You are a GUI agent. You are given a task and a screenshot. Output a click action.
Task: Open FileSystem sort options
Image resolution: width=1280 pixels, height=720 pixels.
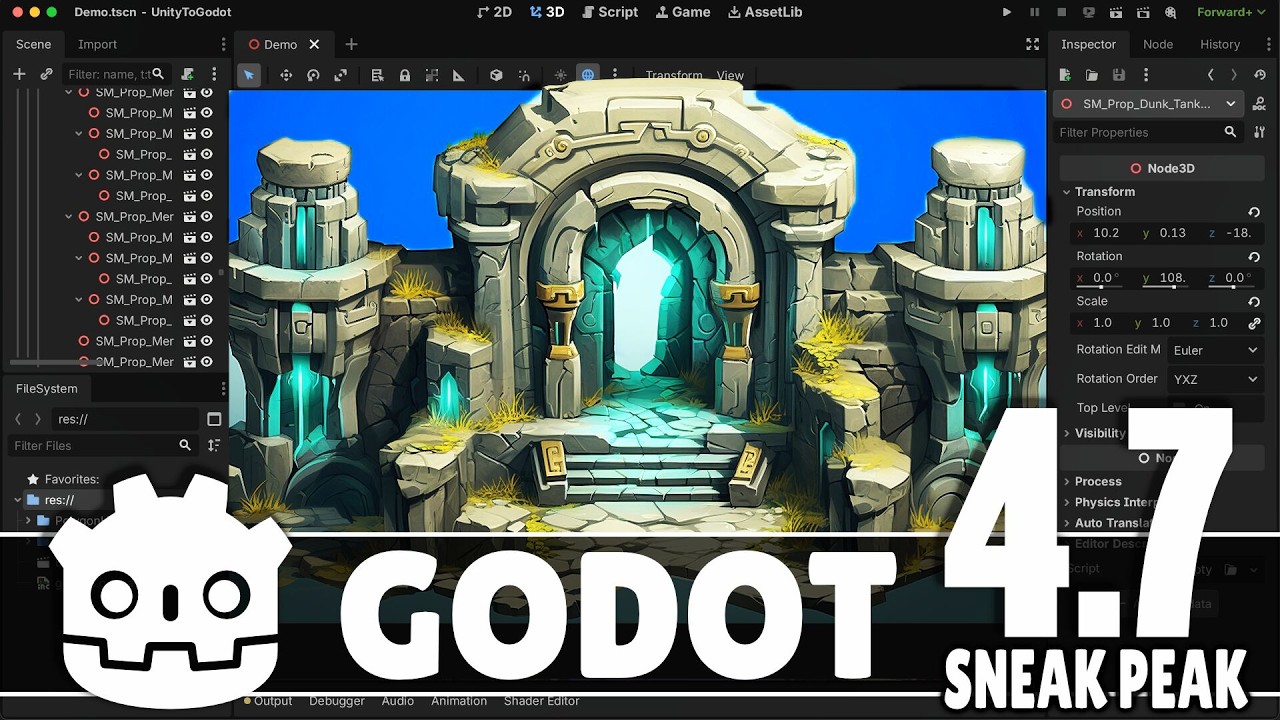point(213,445)
